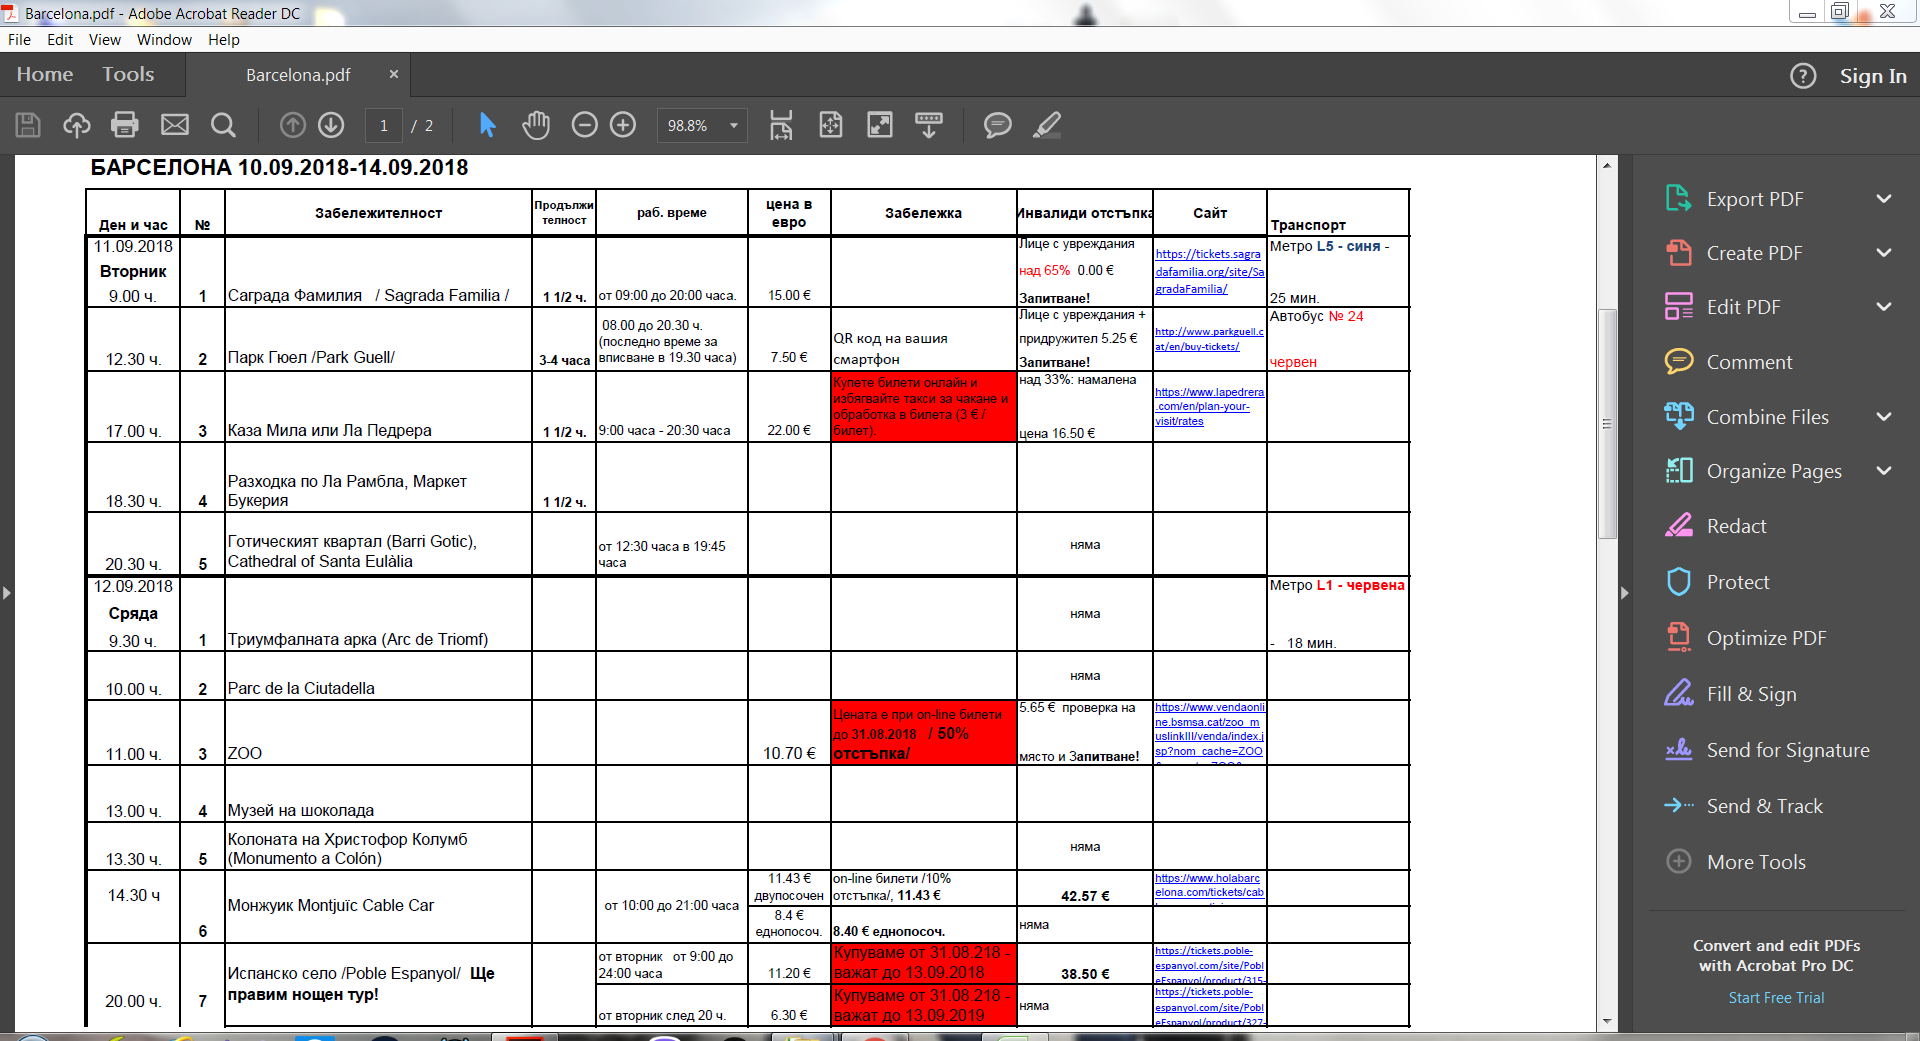
Task: Click the Save file icon
Action: point(28,125)
